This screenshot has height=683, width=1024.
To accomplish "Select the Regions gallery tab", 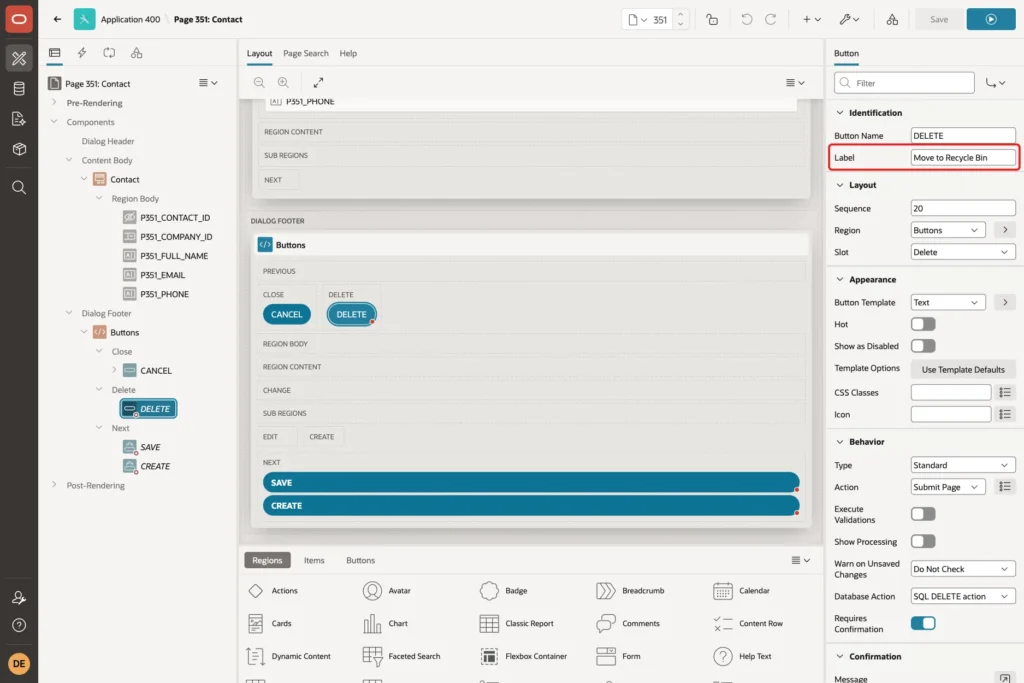I will [267, 560].
